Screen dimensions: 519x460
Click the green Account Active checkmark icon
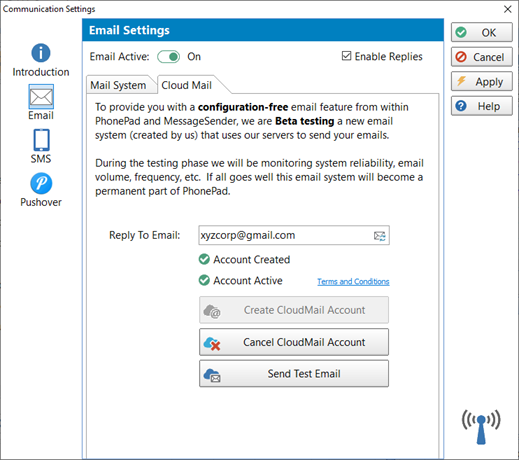(204, 280)
